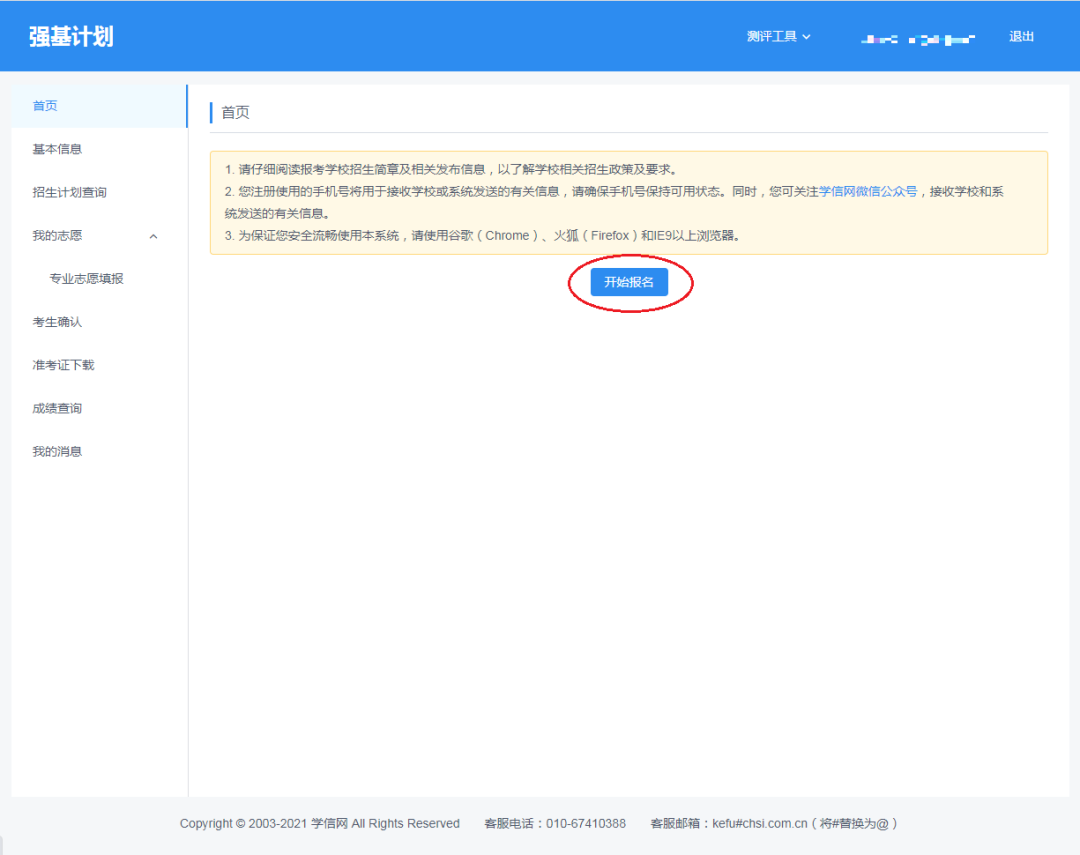Click the 客服电话 number in the footer
Image resolution: width=1080 pixels, height=855 pixels.
(x=586, y=823)
